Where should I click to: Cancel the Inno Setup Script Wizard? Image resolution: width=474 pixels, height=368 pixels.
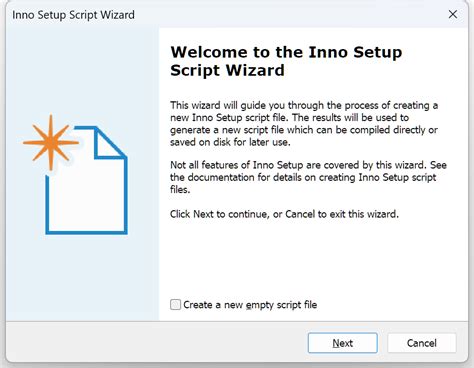(422, 343)
